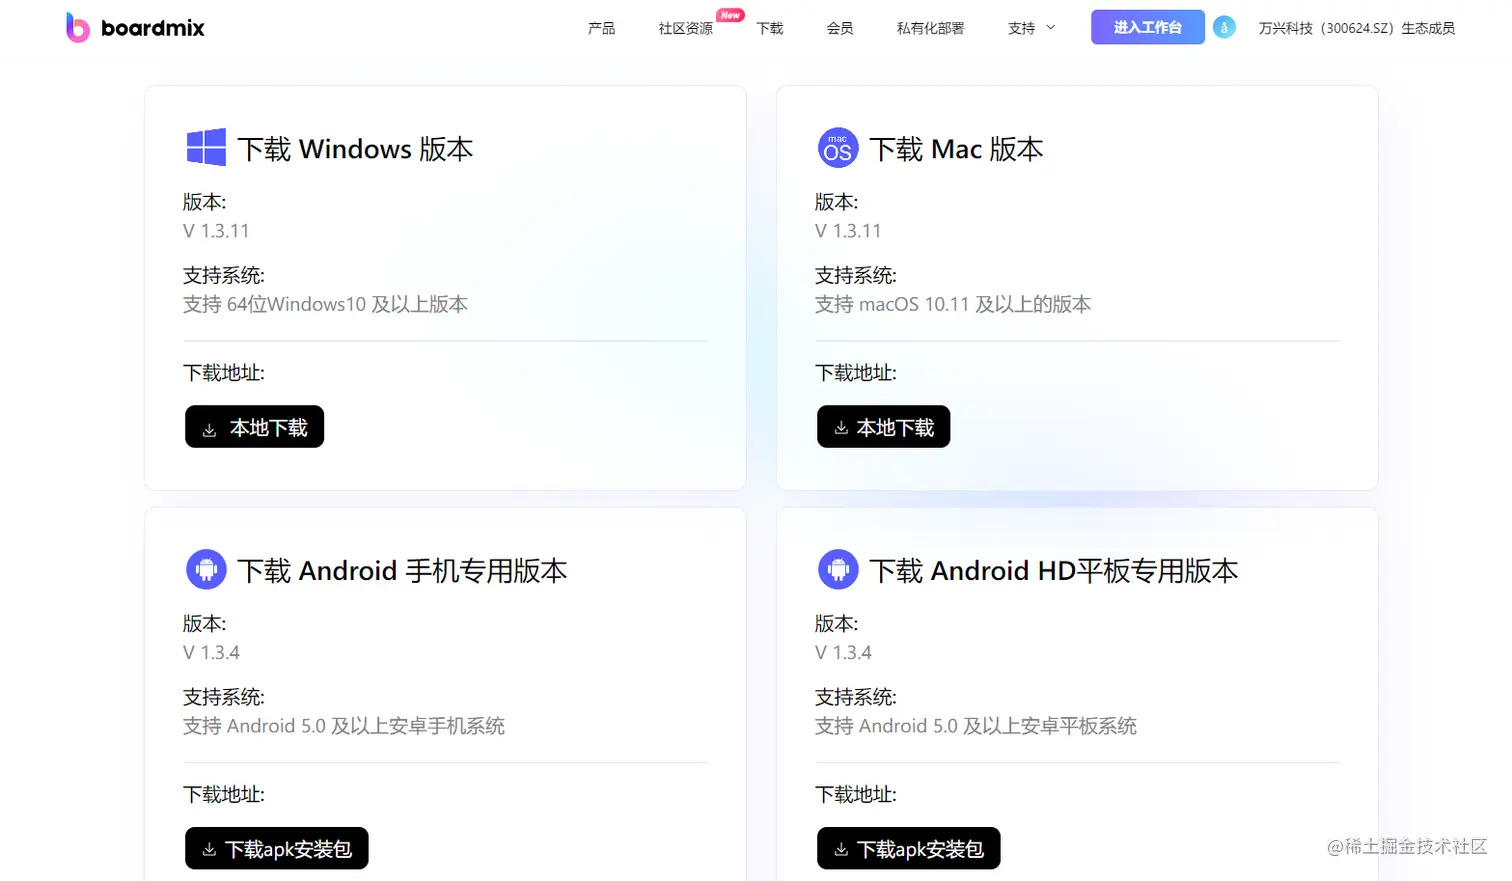Download Mac version via 本地下载

pos(883,426)
